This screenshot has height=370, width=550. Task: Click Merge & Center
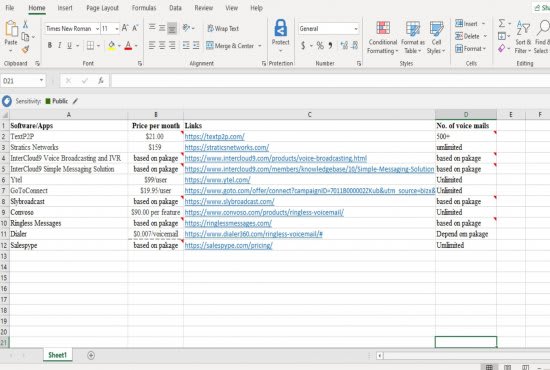[x=230, y=46]
